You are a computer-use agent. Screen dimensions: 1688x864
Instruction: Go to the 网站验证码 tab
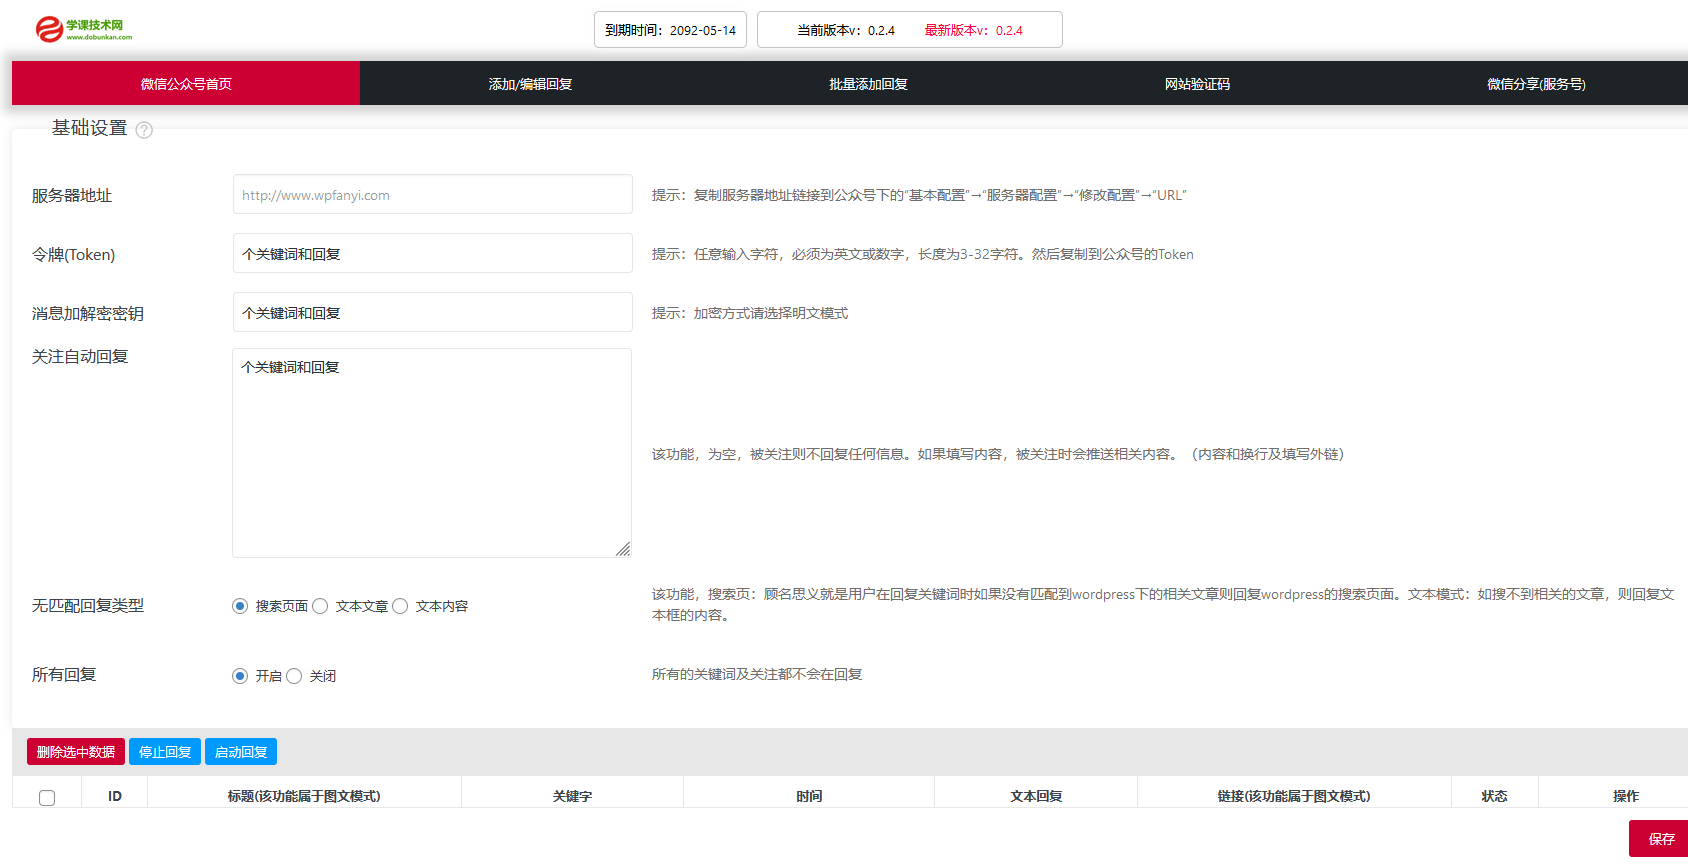1197,84
